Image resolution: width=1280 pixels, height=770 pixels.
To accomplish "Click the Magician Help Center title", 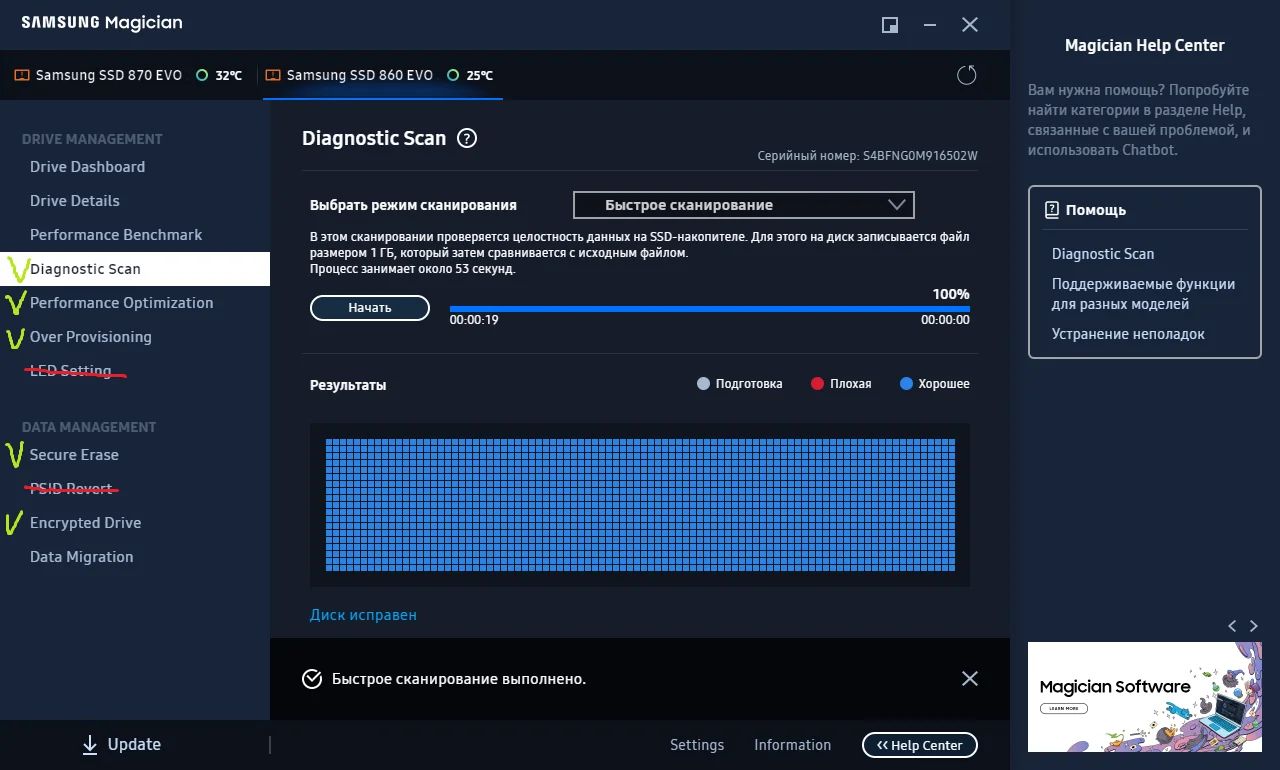I will click(x=1145, y=45).
